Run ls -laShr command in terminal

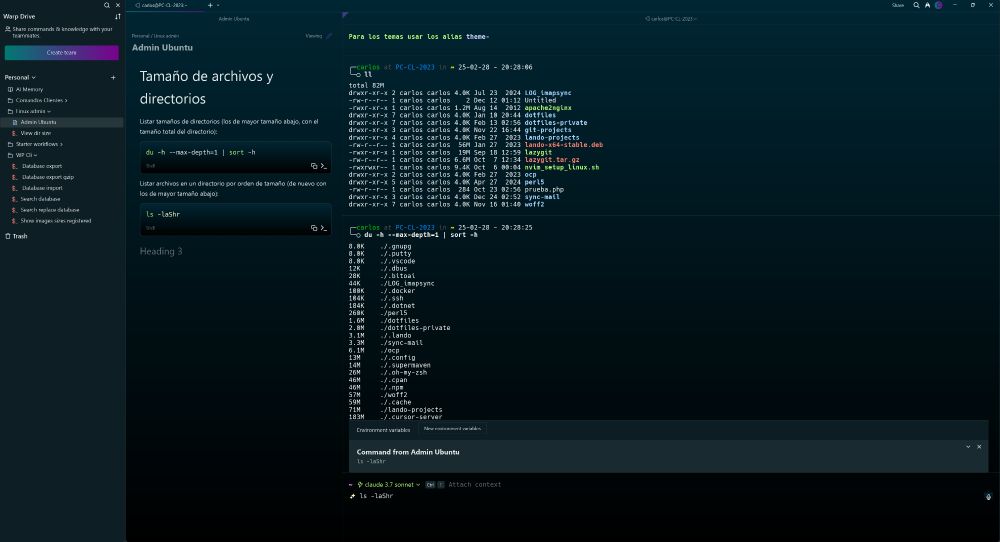(323, 228)
